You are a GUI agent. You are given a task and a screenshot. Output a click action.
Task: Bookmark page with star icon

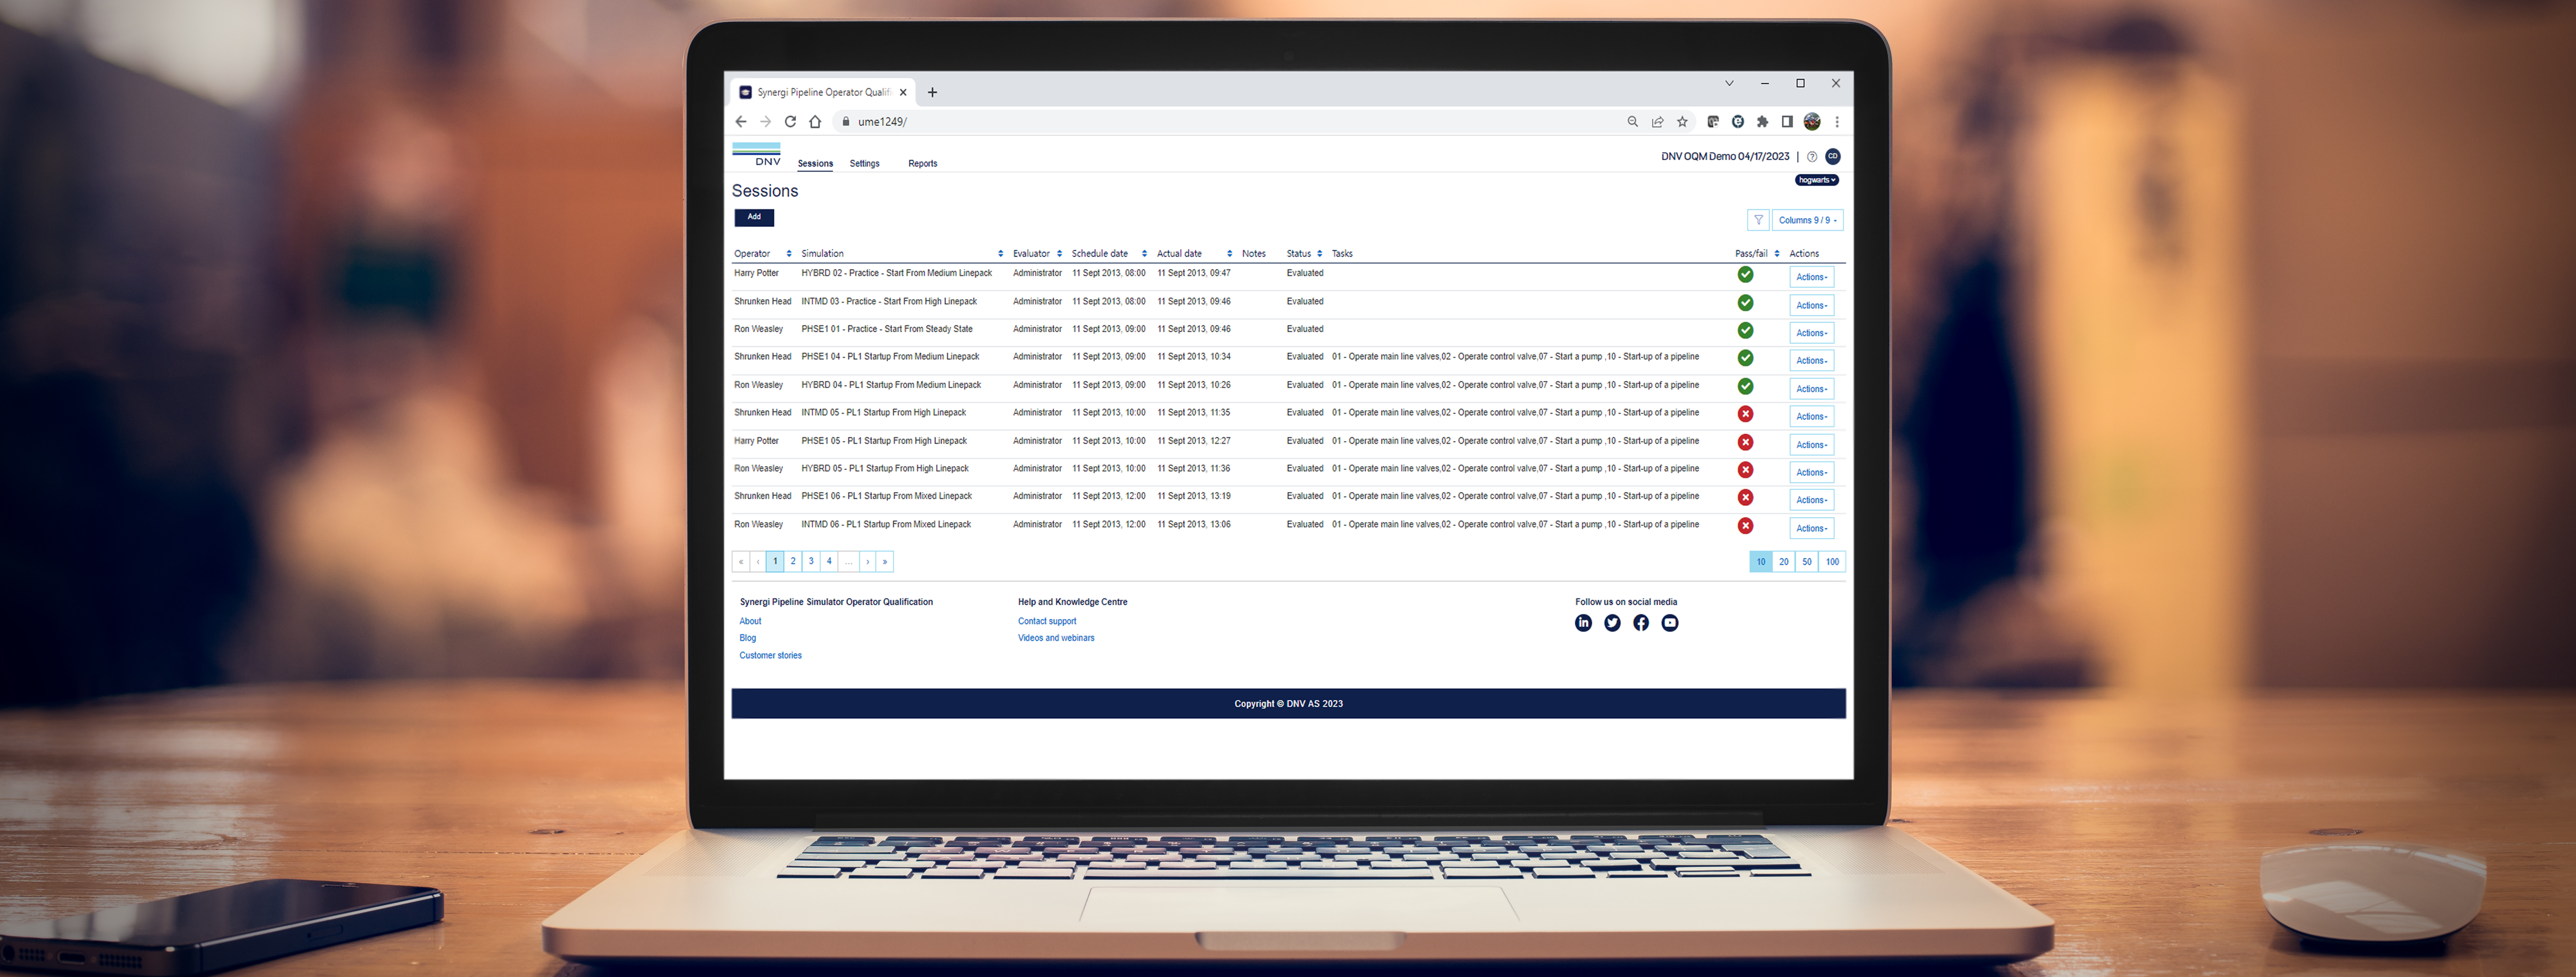coord(1682,122)
